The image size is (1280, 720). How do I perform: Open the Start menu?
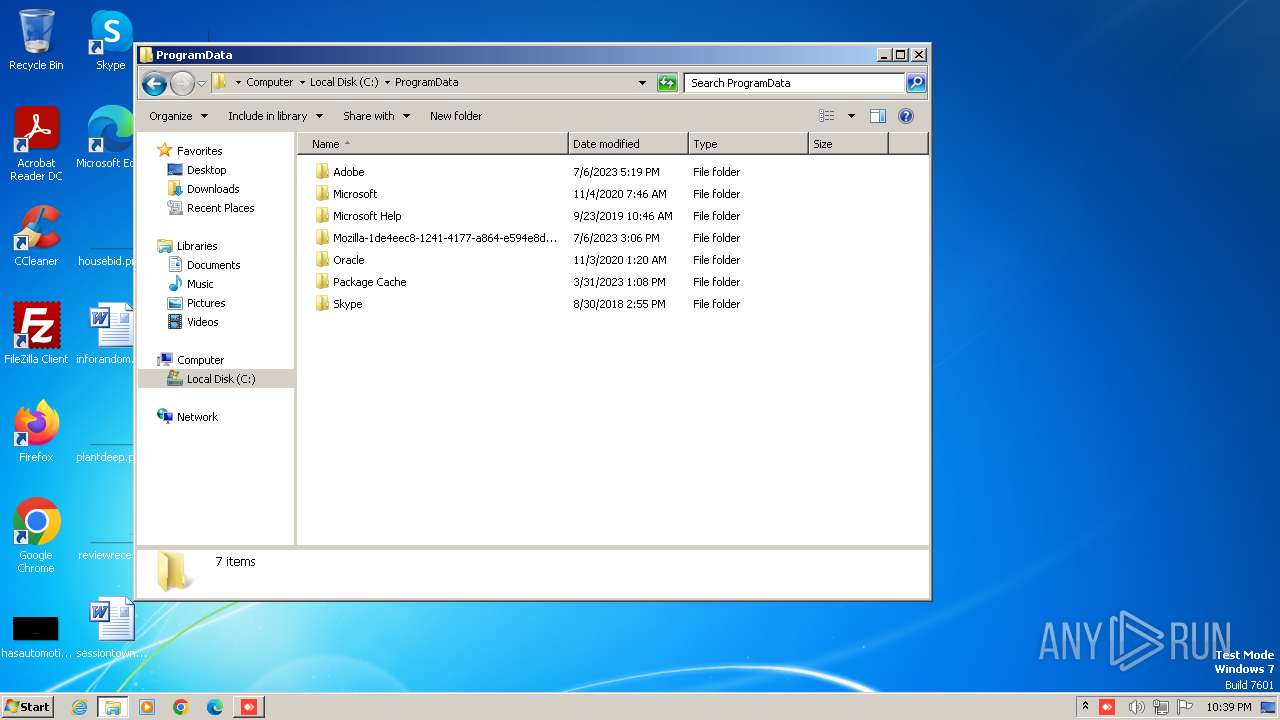pos(27,707)
